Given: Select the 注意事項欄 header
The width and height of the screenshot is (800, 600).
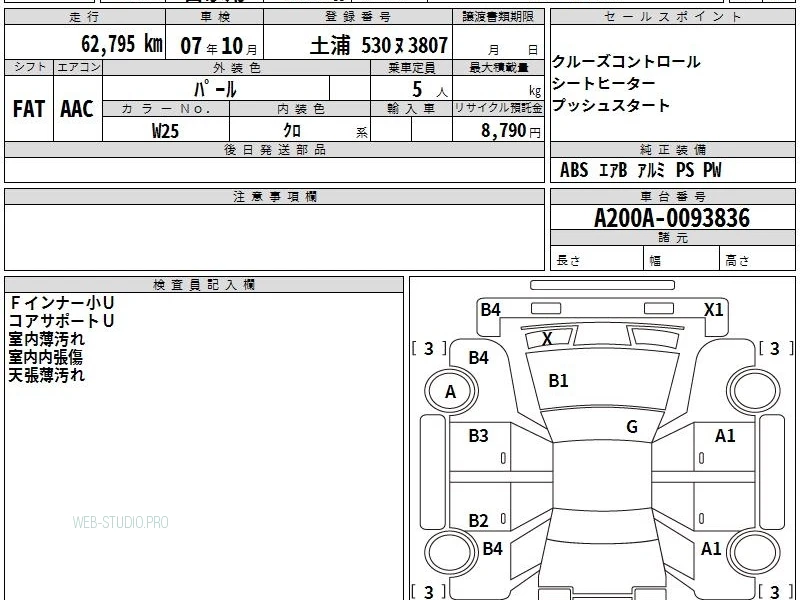Looking at the screenshot, I should [x=274, y=196].
